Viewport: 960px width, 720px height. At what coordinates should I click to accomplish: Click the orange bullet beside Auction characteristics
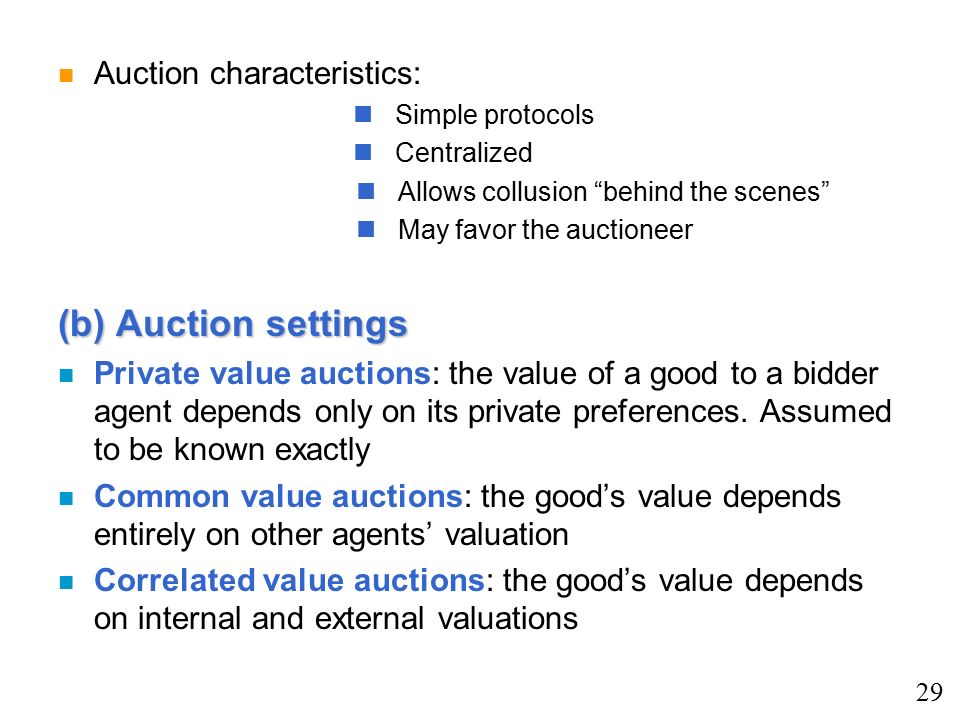[x=66, y=75]
